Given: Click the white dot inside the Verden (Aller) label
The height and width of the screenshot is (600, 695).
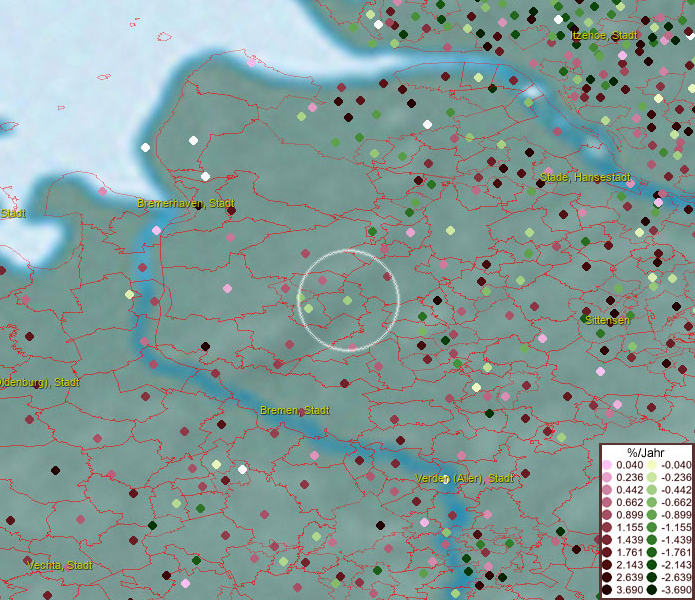Looking at the screenshot, I should tap(445, 480).
